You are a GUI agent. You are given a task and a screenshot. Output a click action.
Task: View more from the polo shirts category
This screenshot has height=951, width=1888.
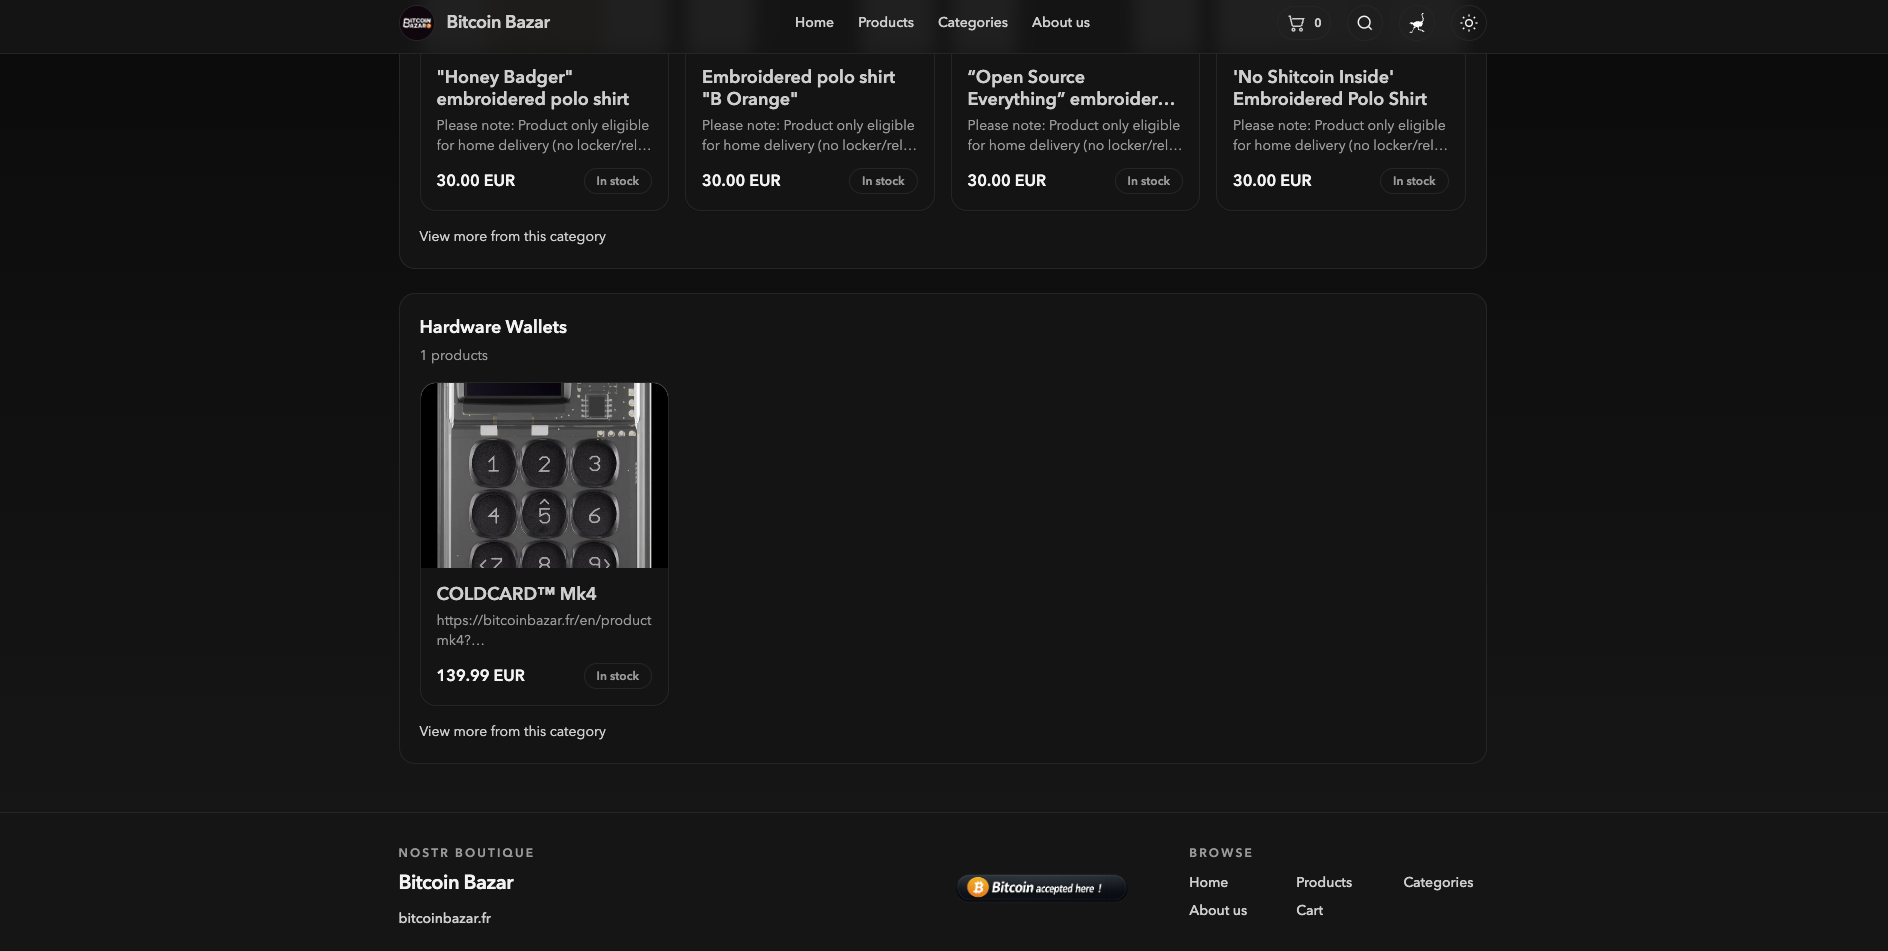pyautogui.click(x=512, y=236)
